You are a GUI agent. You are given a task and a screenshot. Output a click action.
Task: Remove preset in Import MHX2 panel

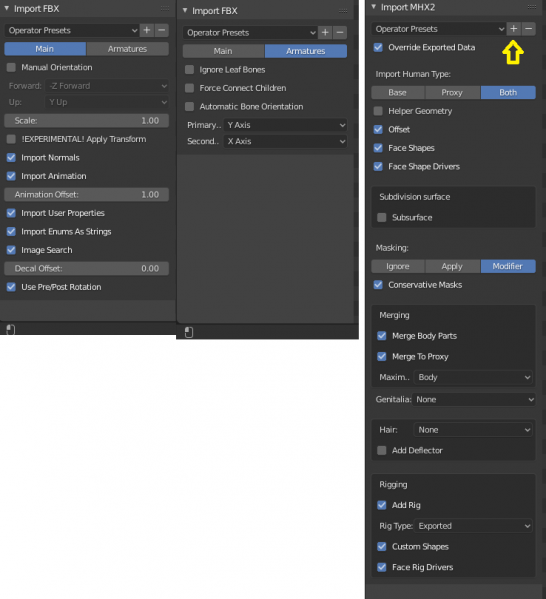528,29
